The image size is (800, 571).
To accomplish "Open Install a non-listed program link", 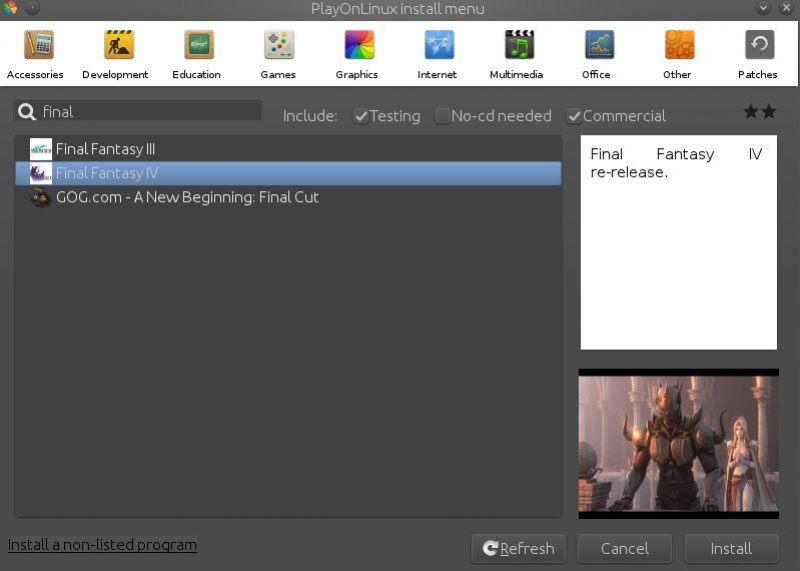I will click(103, 545).
